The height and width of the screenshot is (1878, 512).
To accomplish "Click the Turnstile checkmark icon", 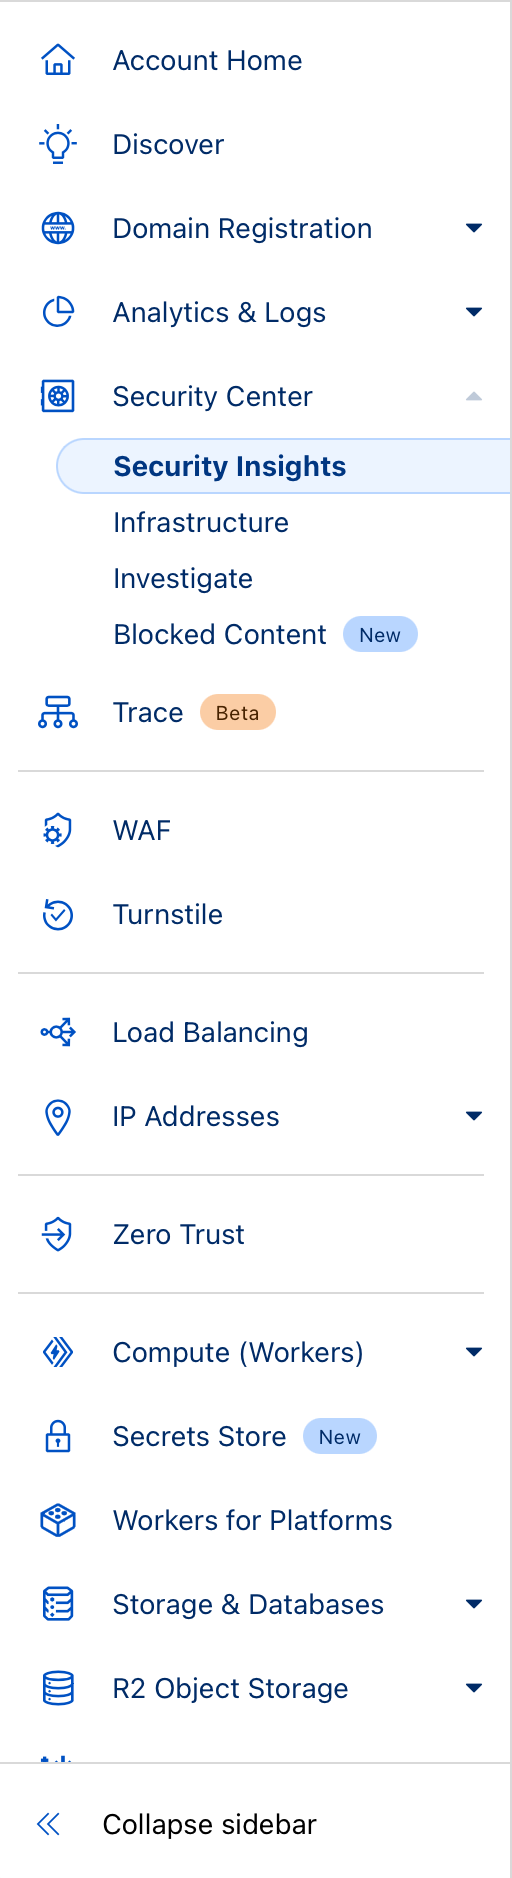I will pyautogui.click(x=58, y=914).
